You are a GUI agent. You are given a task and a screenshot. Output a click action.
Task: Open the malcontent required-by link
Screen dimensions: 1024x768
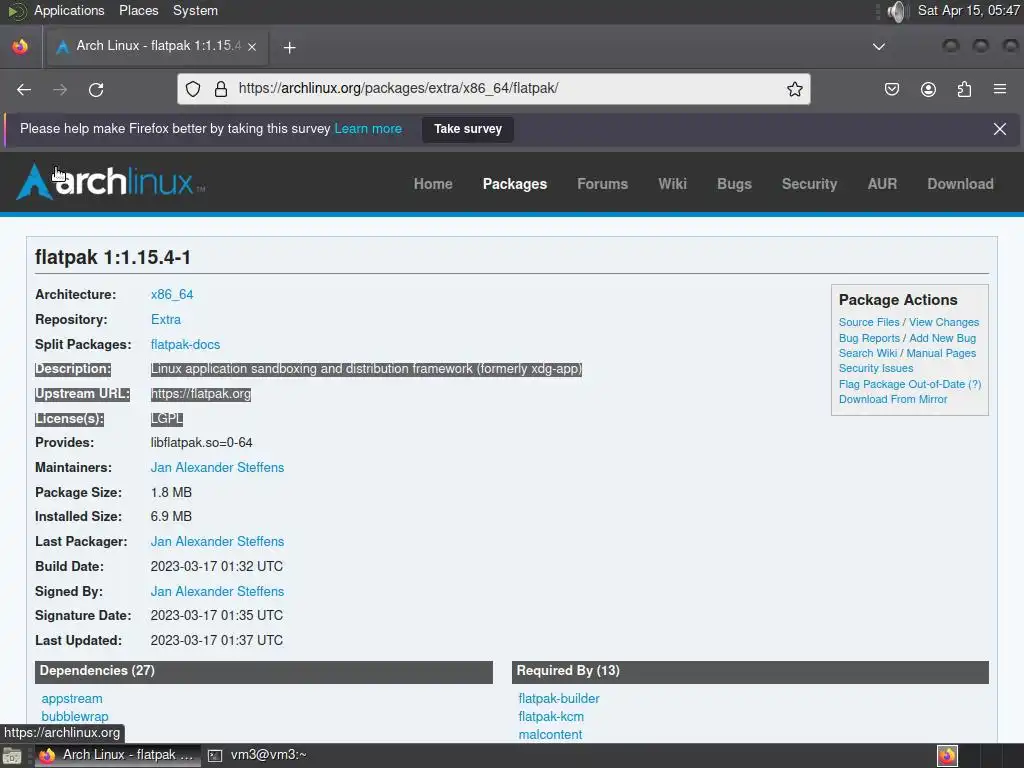(551, 735)
